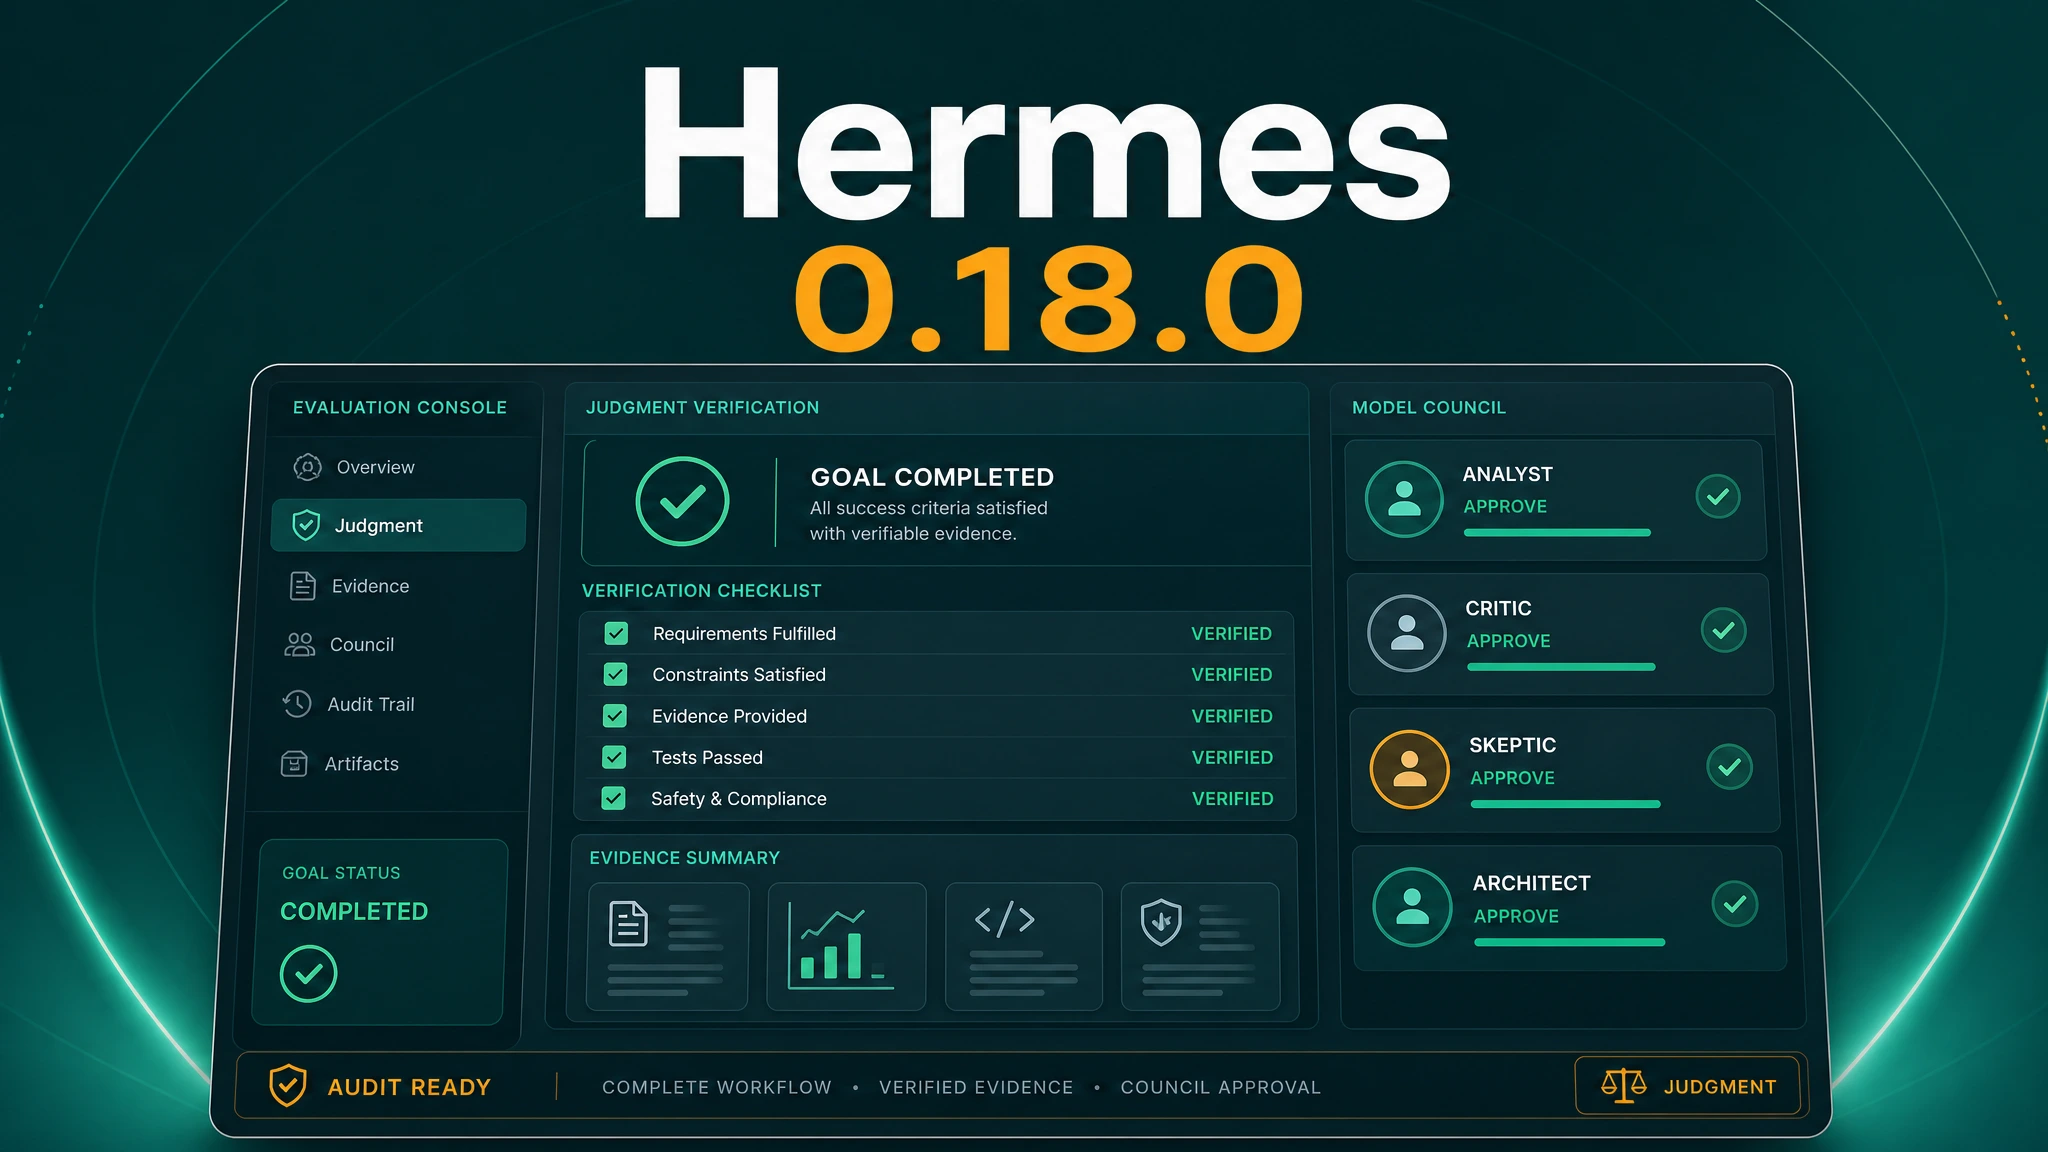This screenshot has height=1152, width=2048.
Task: Select the Judgment shield icon
Action: click(x=306, y=525)
